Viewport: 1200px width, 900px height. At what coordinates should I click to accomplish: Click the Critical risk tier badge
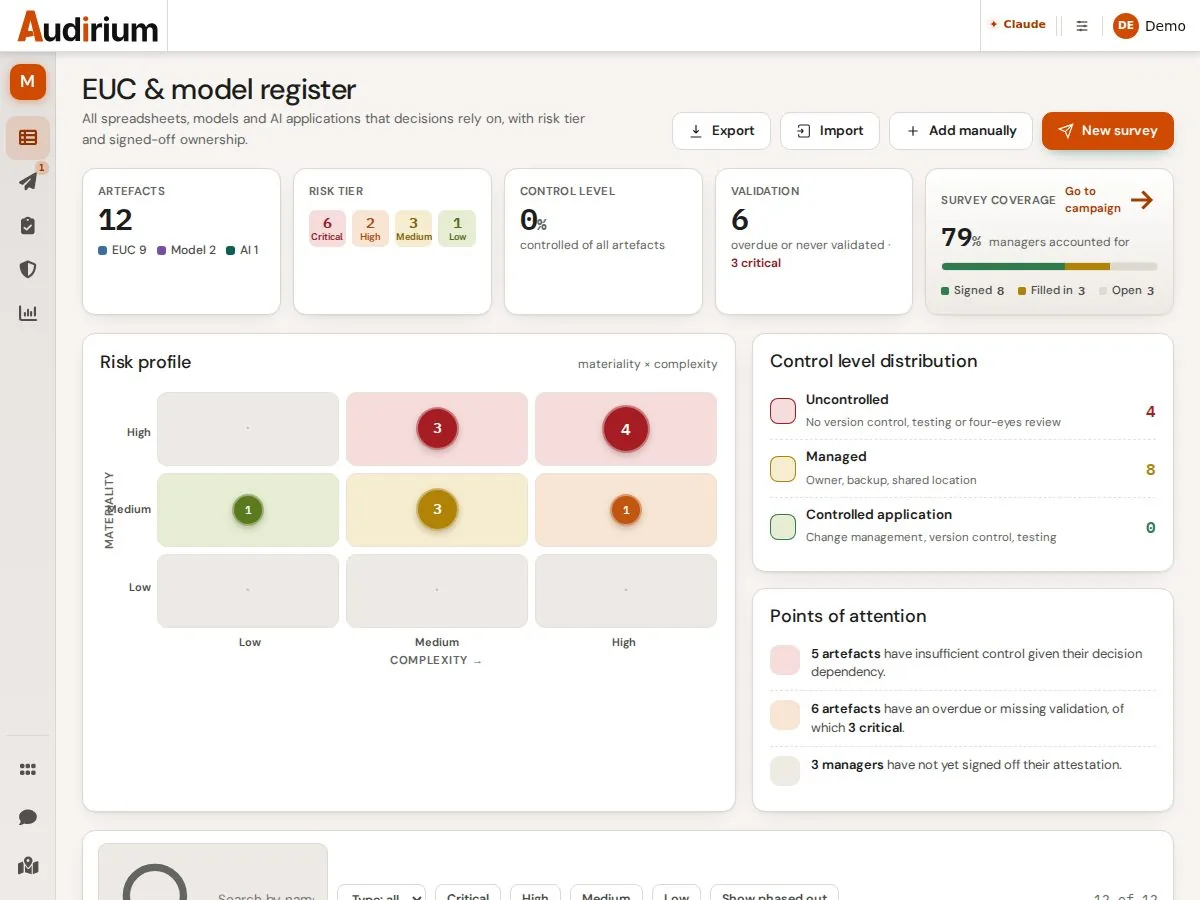327,229
